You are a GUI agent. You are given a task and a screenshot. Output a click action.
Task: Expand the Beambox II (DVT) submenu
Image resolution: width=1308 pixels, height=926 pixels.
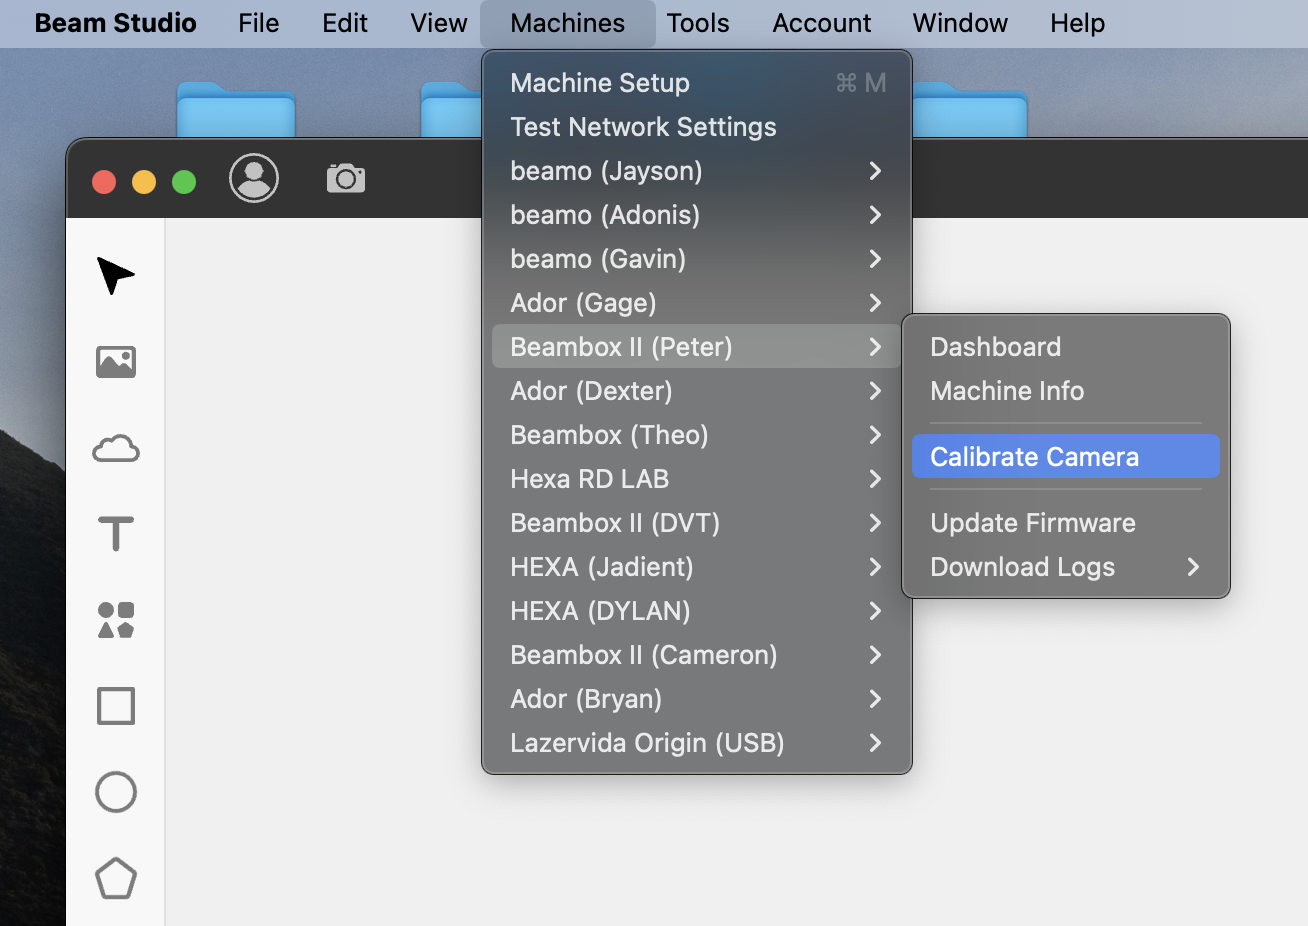[697, 523]
